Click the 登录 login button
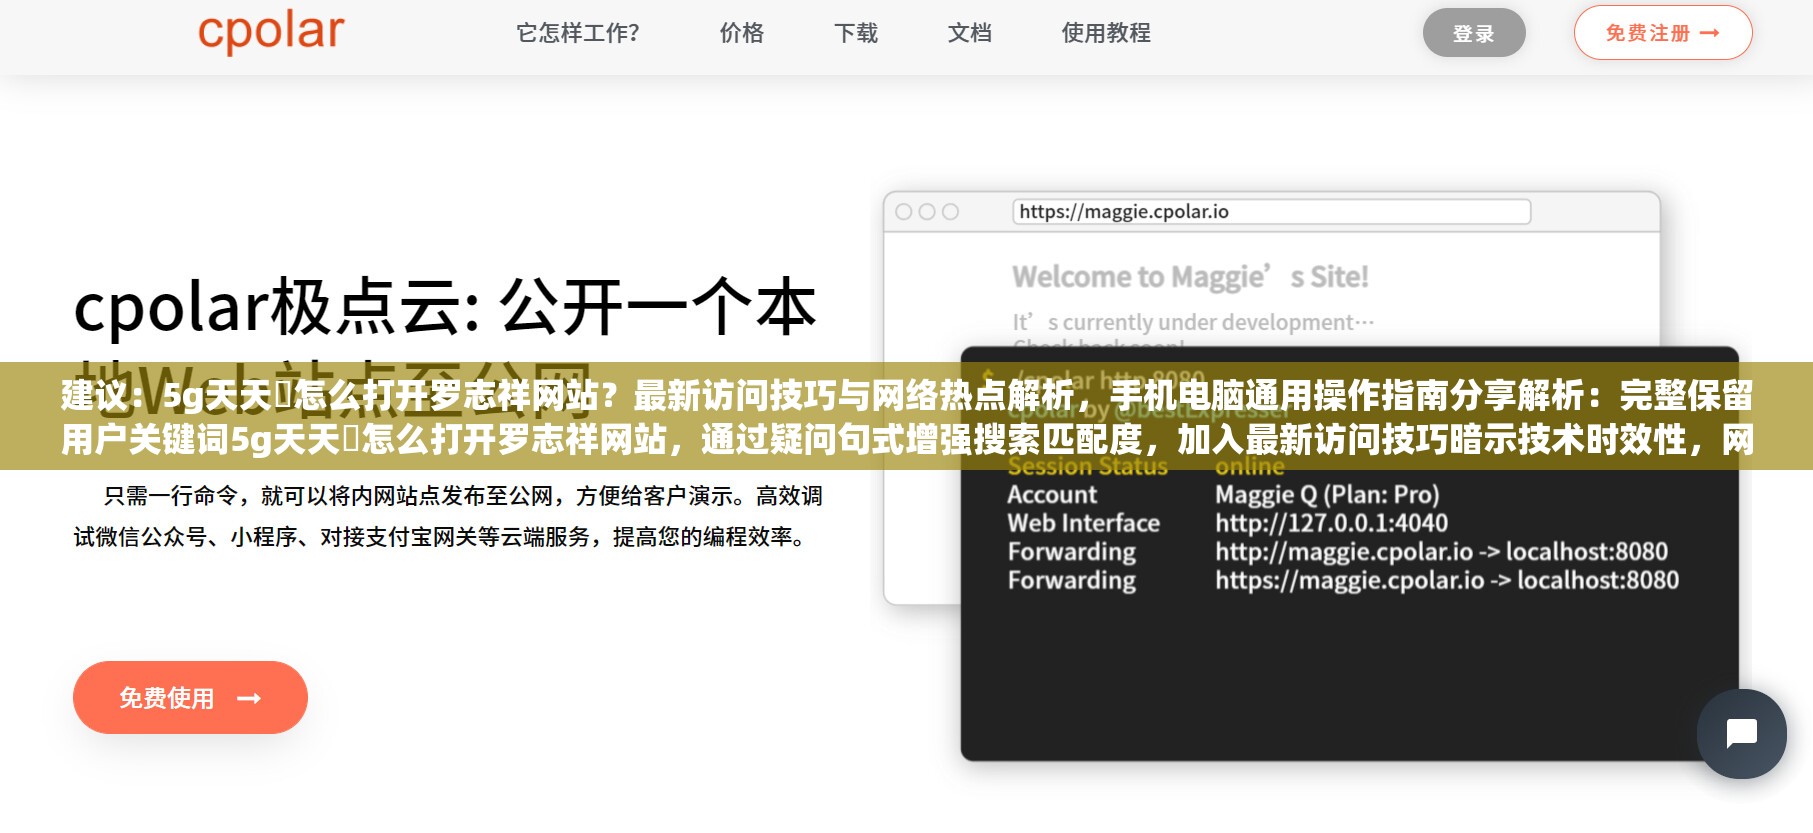The height and width of the screenshot is (833, 1813). [x=1474, y=33]
